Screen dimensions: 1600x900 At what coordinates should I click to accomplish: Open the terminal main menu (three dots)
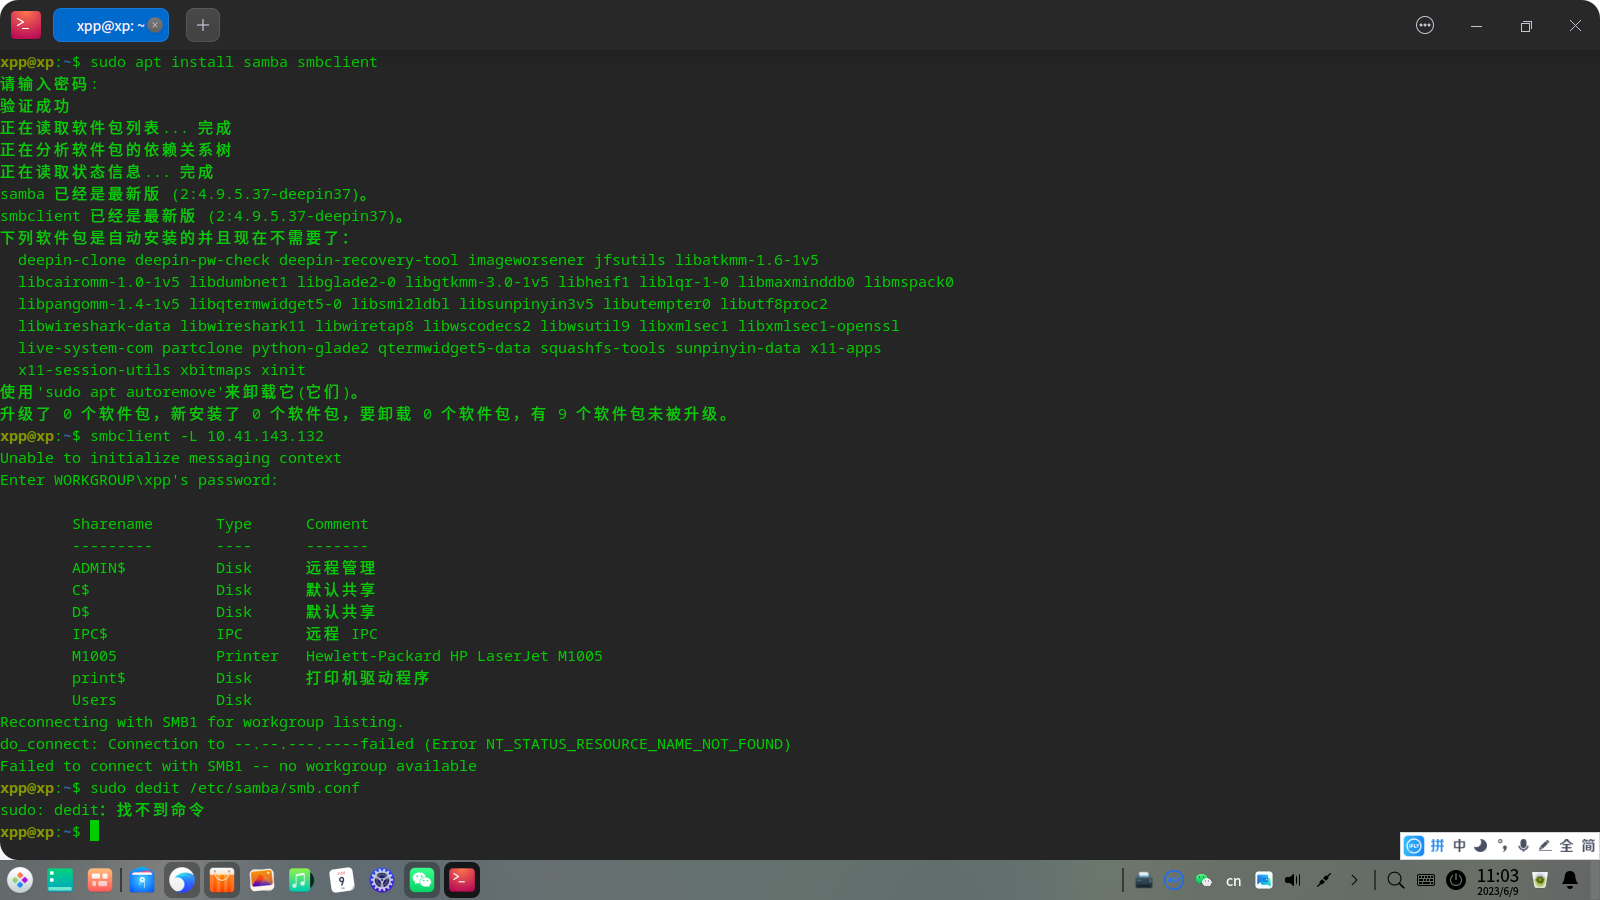point(1425,25)
